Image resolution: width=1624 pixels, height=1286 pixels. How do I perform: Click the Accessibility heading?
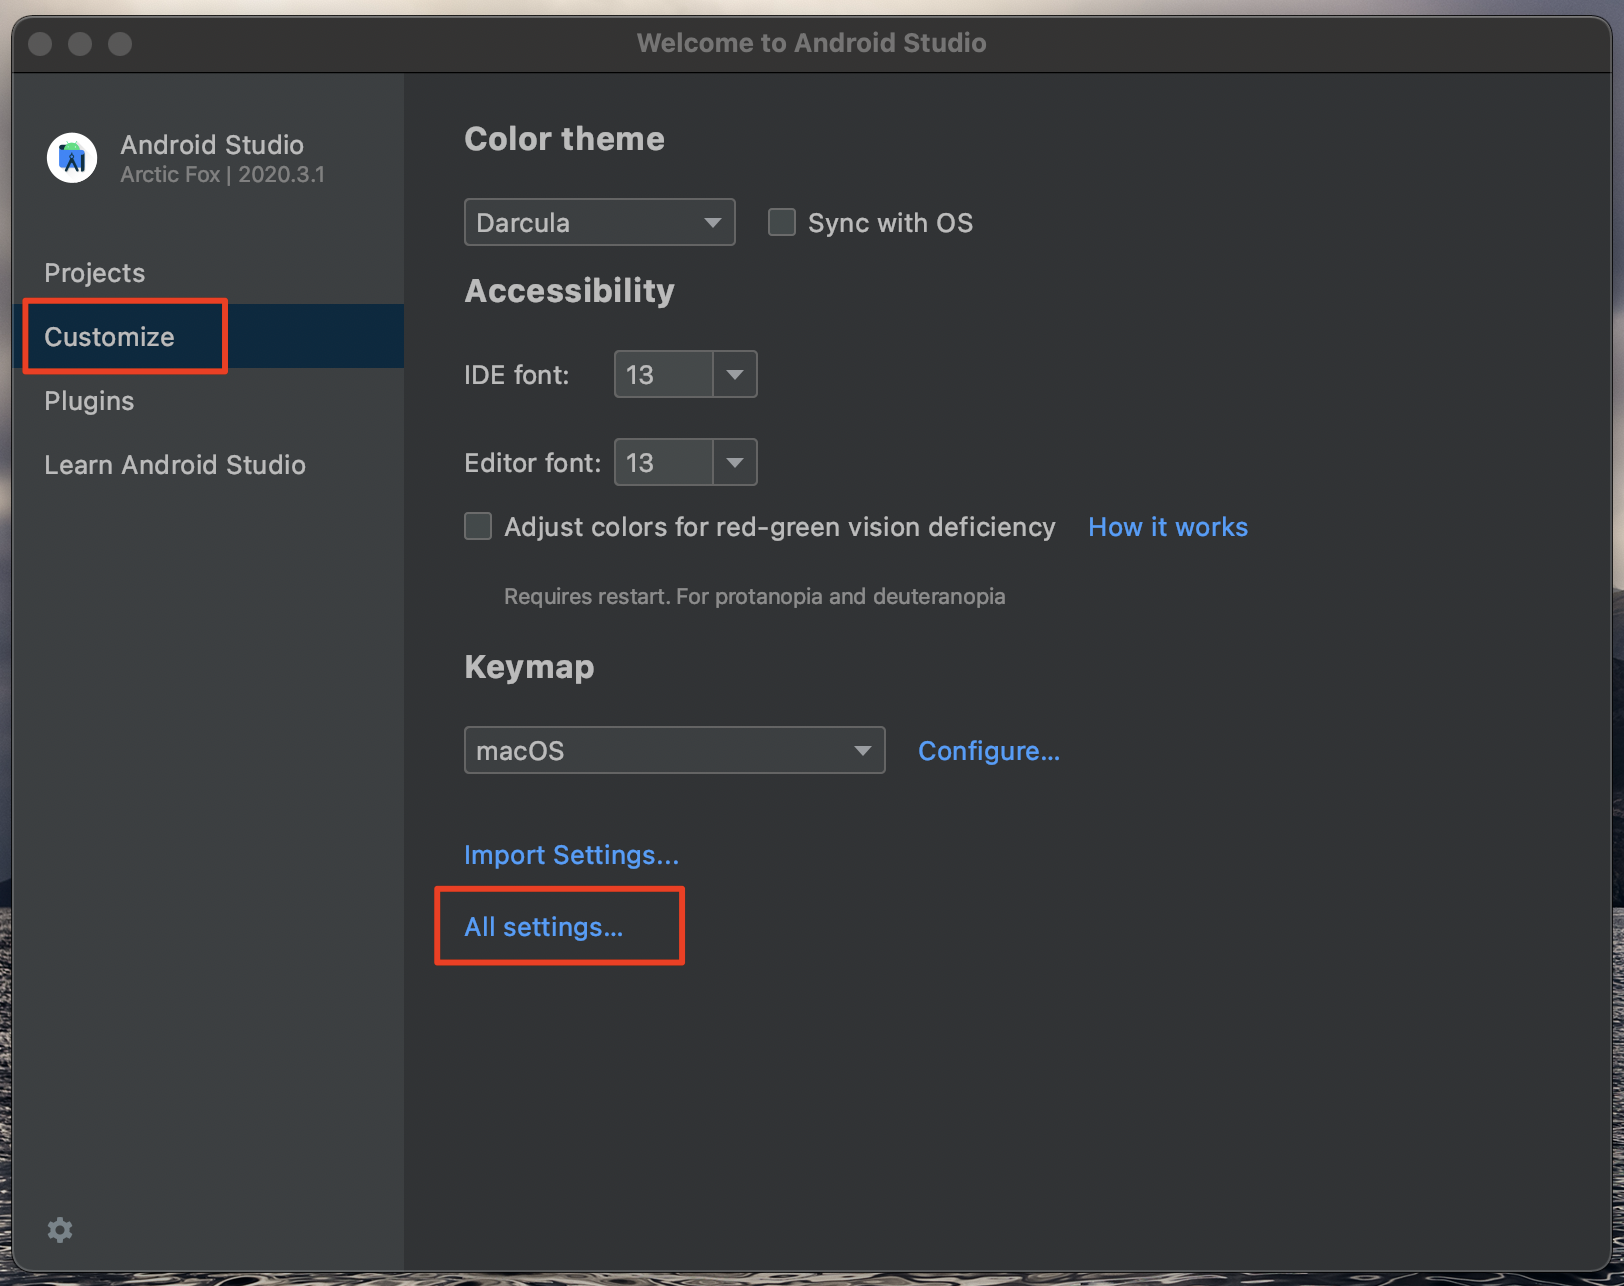tap(569, 291)
